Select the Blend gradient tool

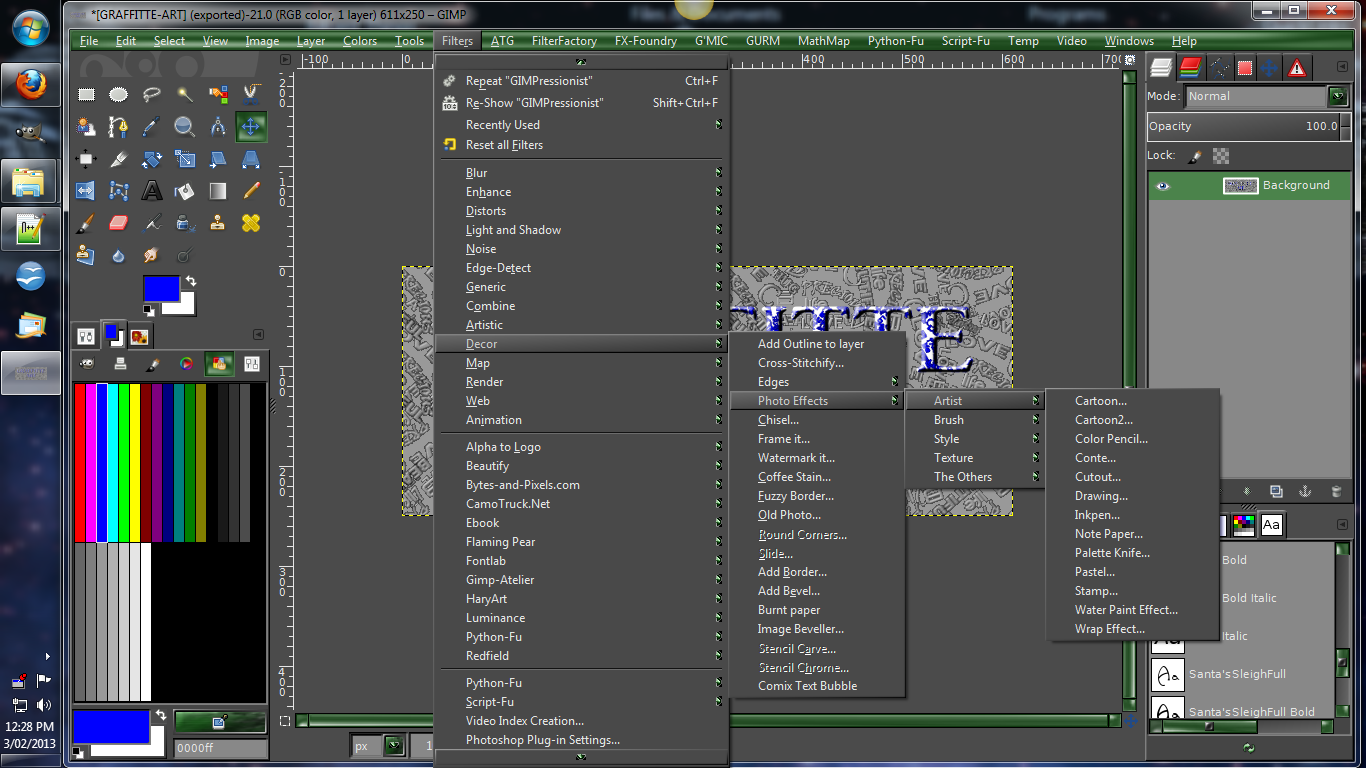click(218, 191)
